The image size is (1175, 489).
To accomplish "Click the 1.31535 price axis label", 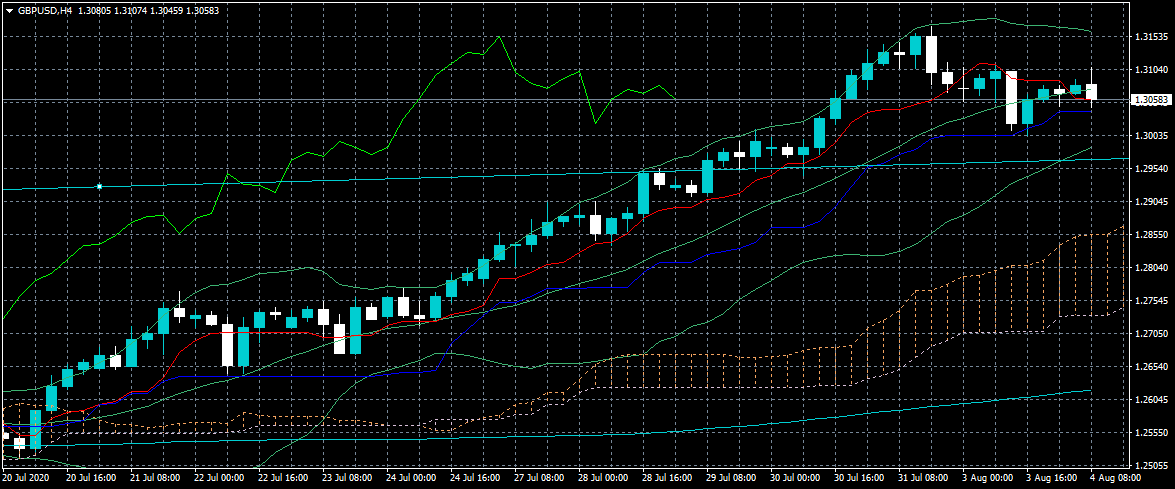I will [1151, 37].
